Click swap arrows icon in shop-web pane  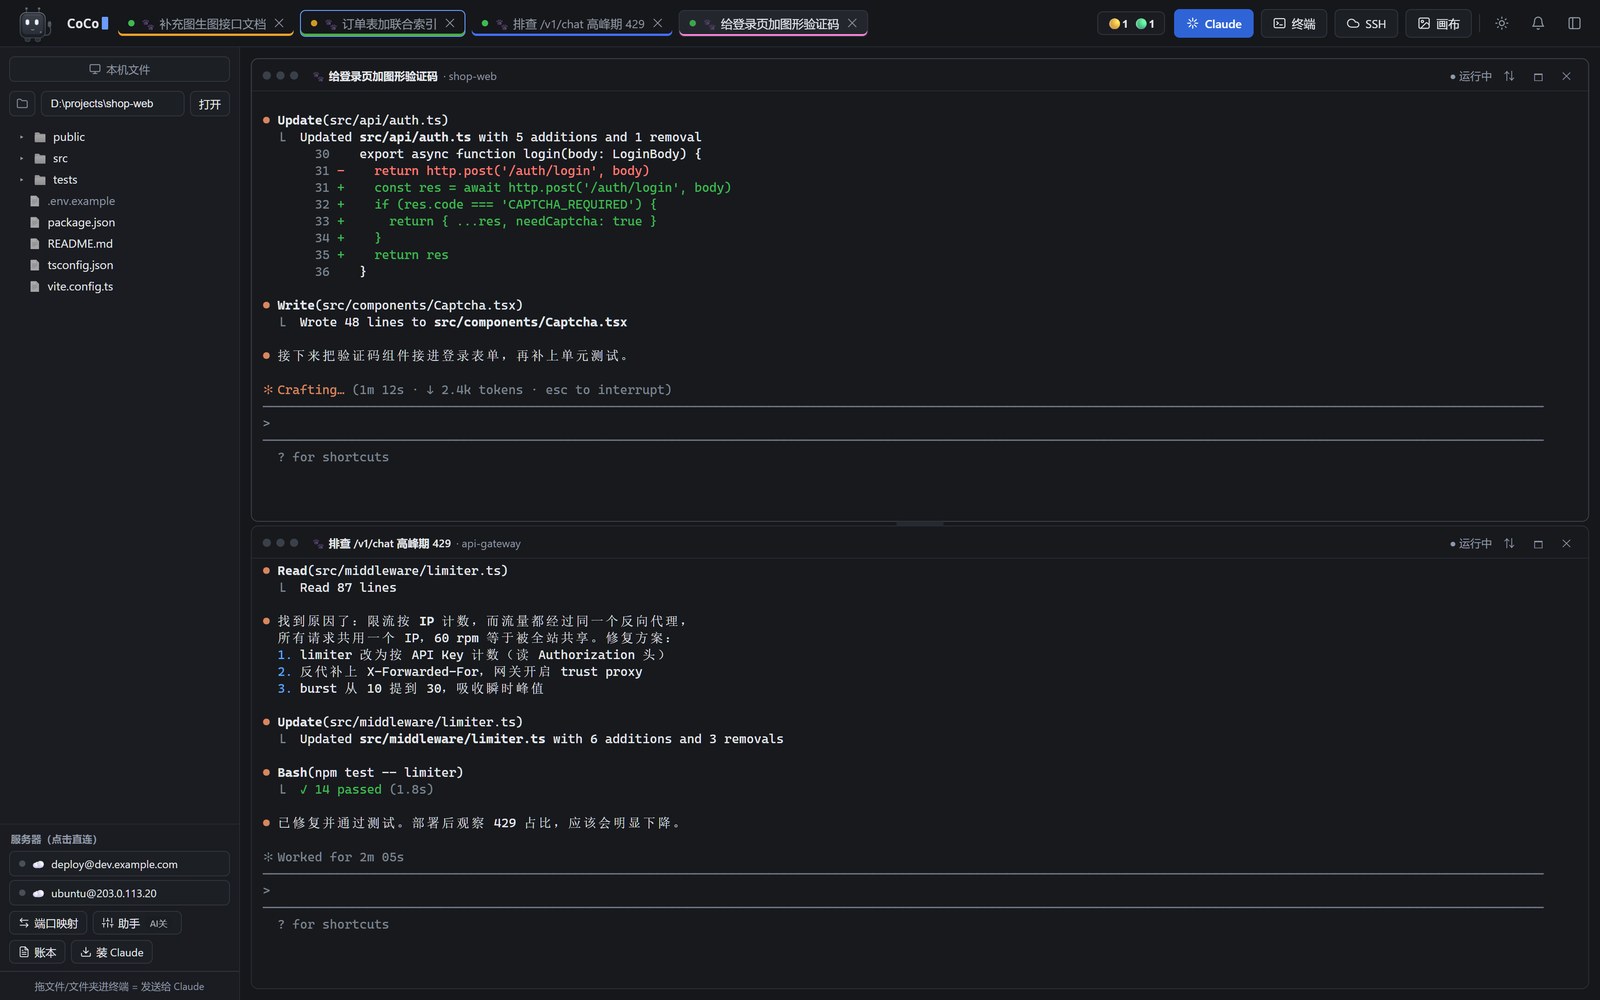pos(1509,76)
